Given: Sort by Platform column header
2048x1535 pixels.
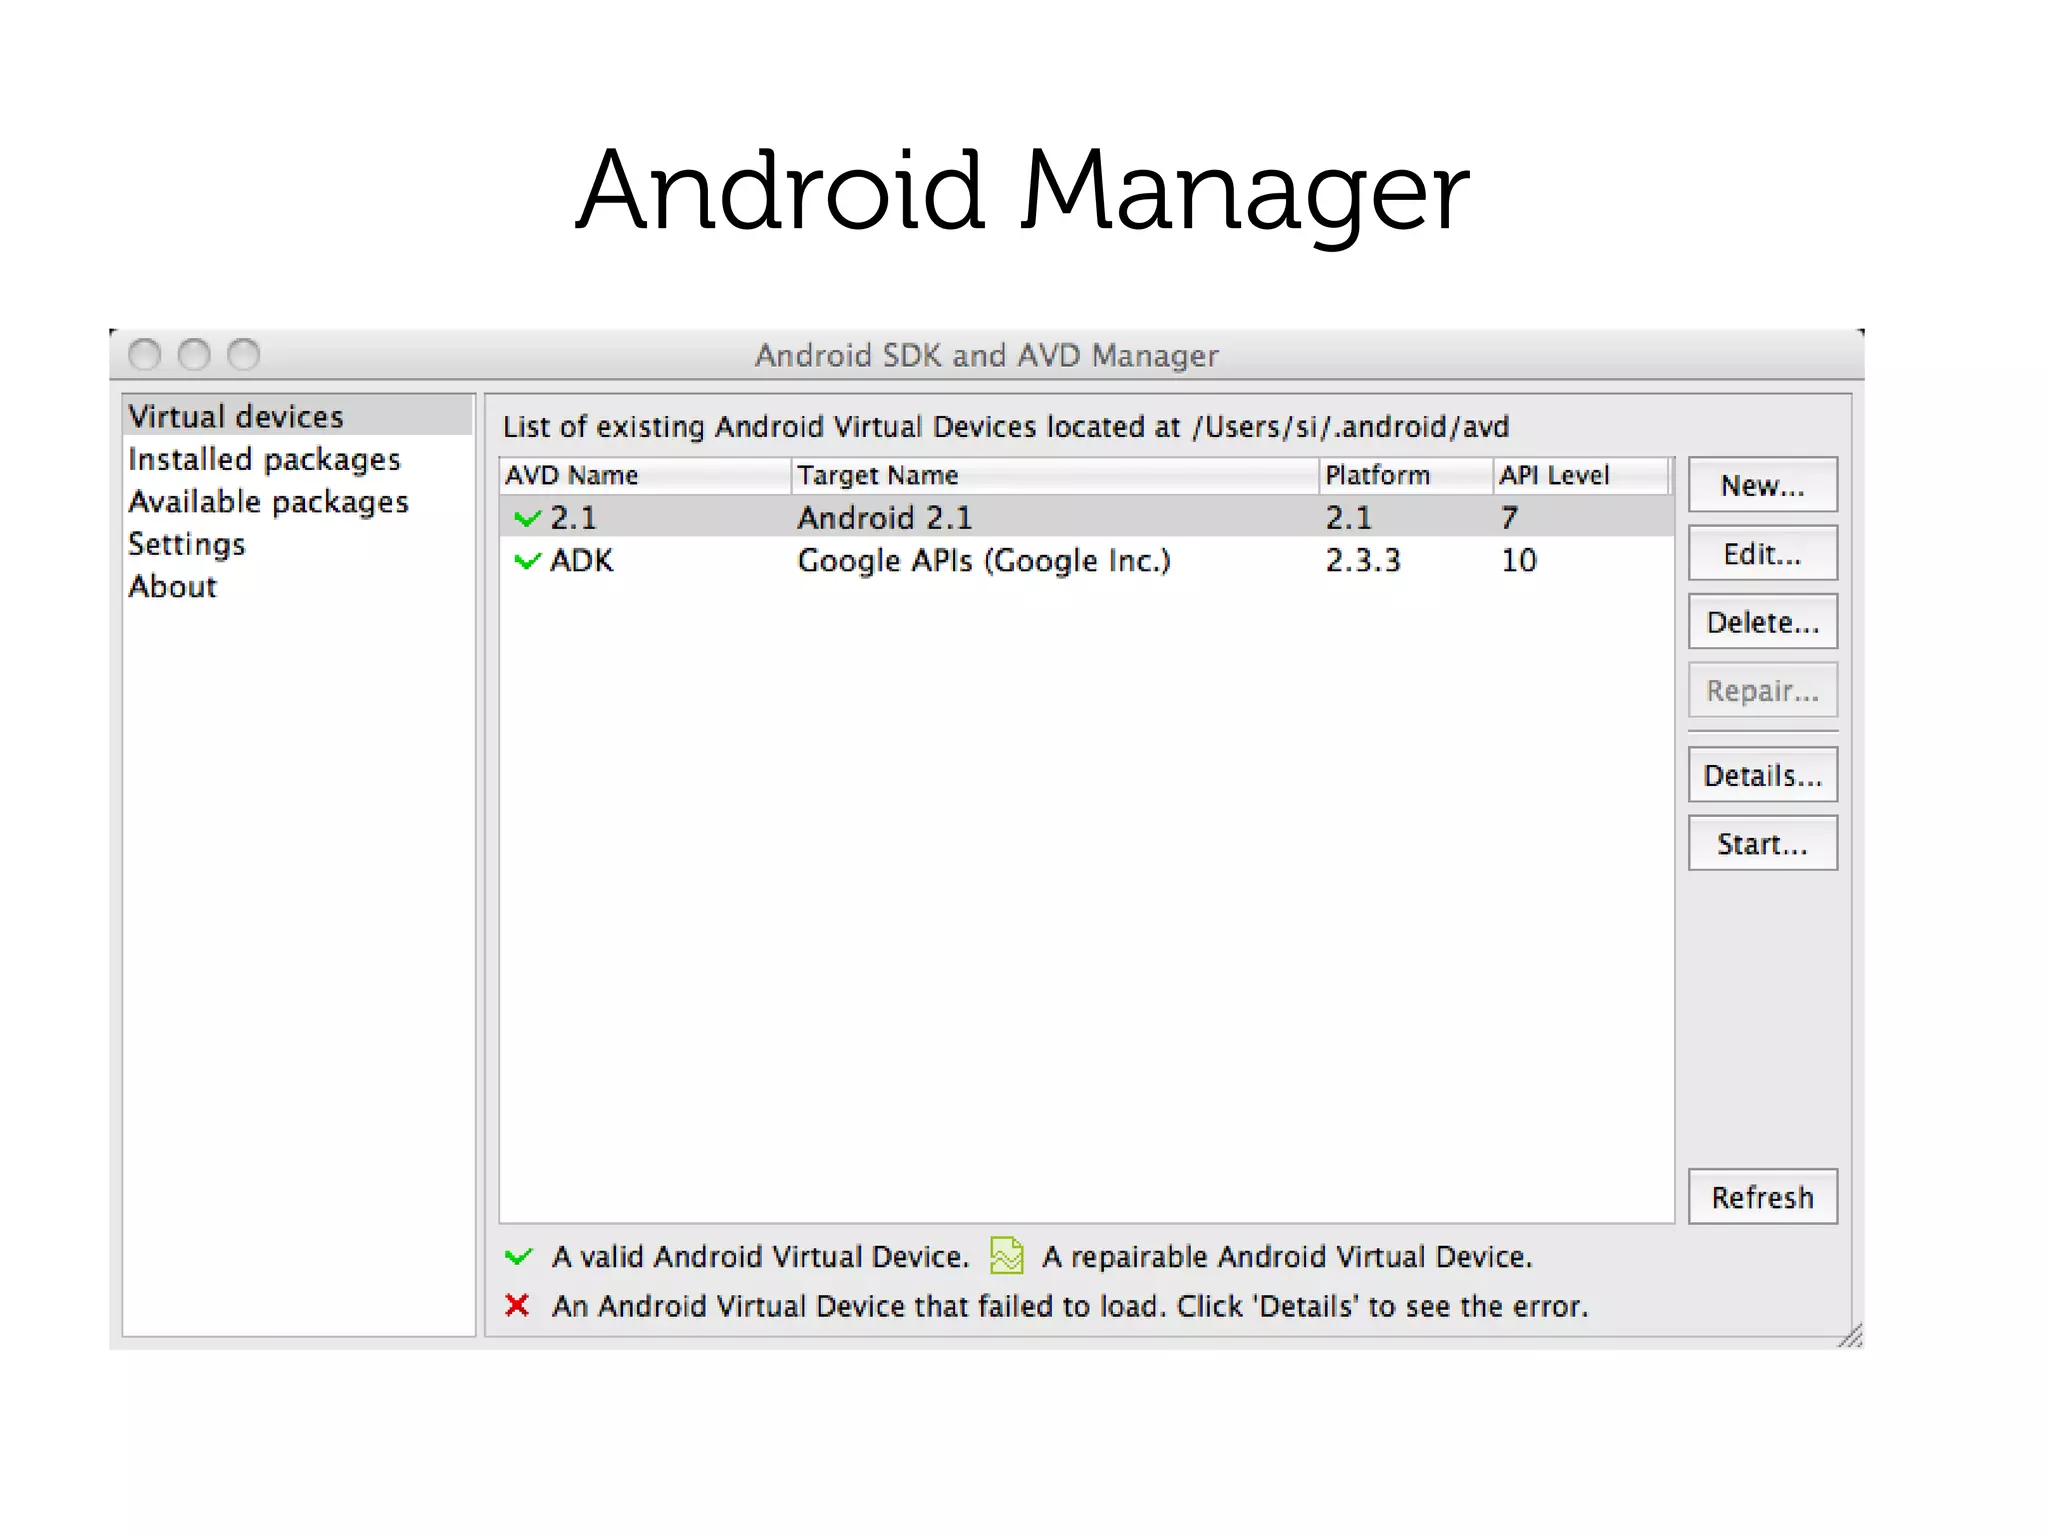Looking at the screenshot, I should pyautogui.click(x=1406, y=475).
